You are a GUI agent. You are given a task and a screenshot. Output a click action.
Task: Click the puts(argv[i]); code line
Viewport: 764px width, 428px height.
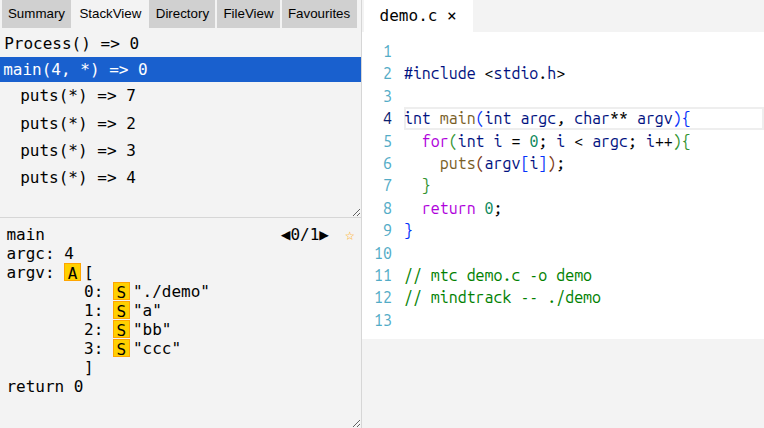tap(502, 164)
